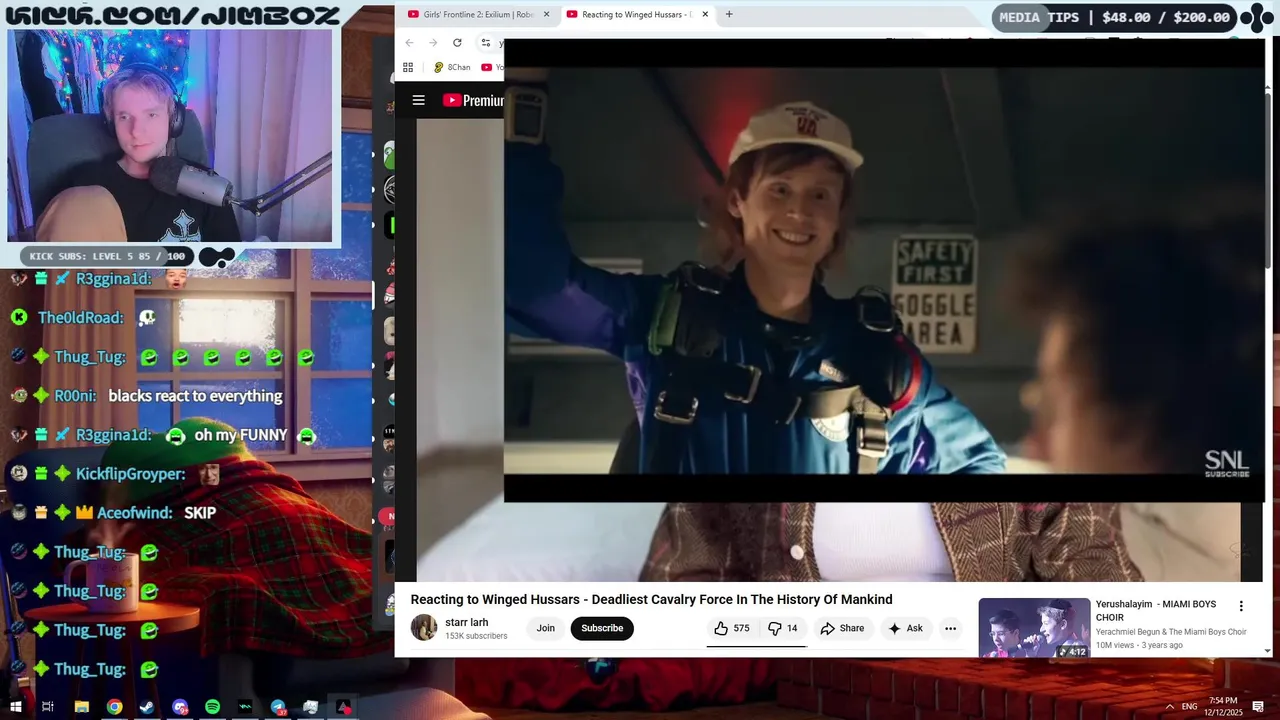Screen dimensions: 1280x720
Task: Open File Explorer from the taskbar
Action: (82, 707)
